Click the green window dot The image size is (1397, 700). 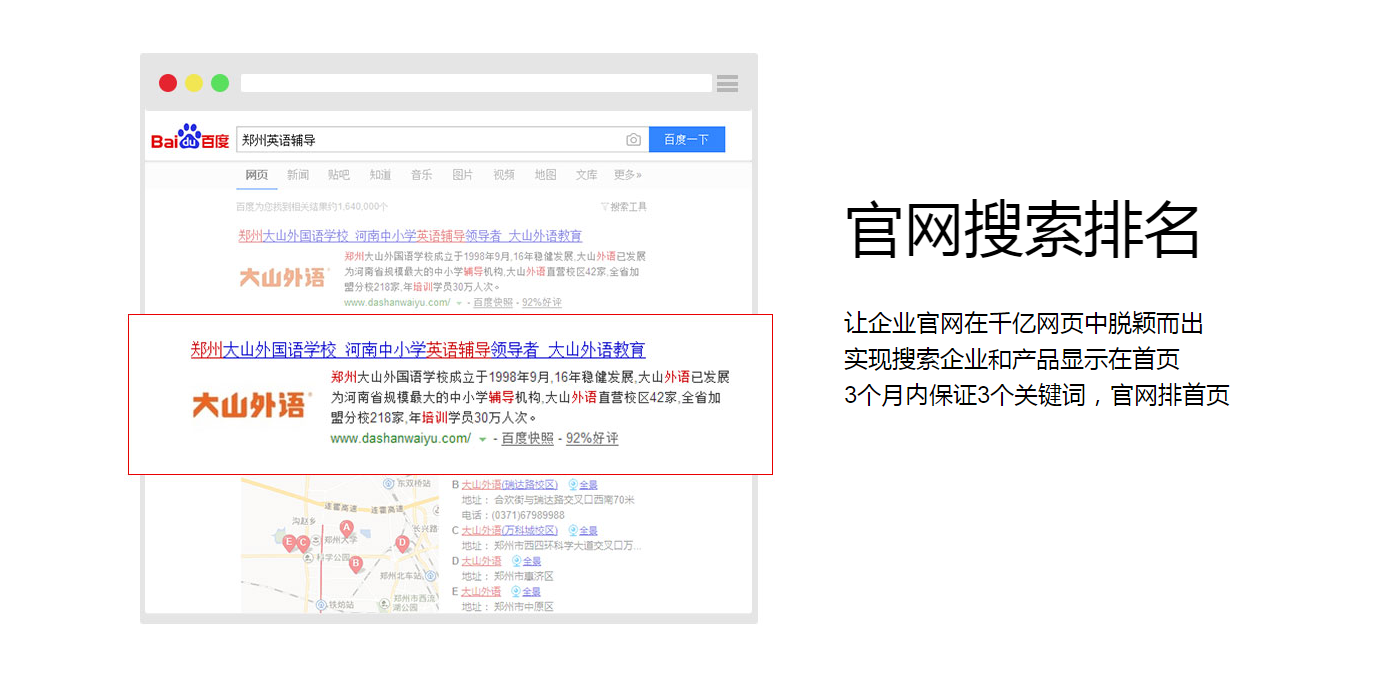(220, 83)
